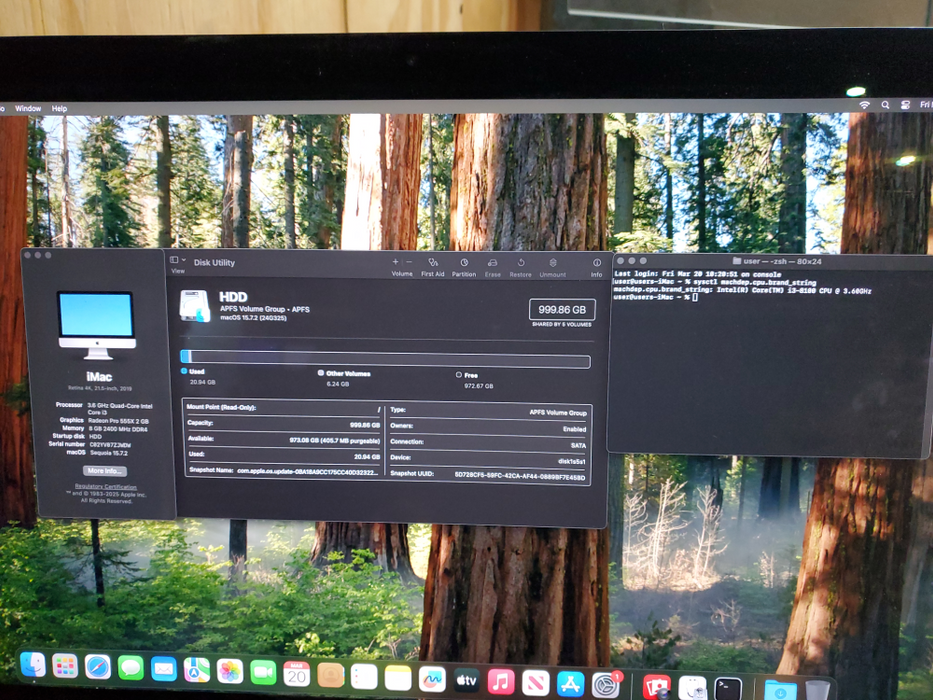This screenshot has width=933, height=700.
Task: Click the Wi-Fi menu bar icon
Action: [865, 105]
